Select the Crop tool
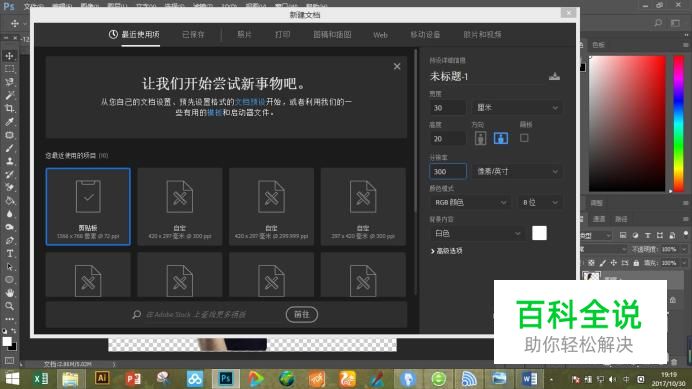 (9, 108)
